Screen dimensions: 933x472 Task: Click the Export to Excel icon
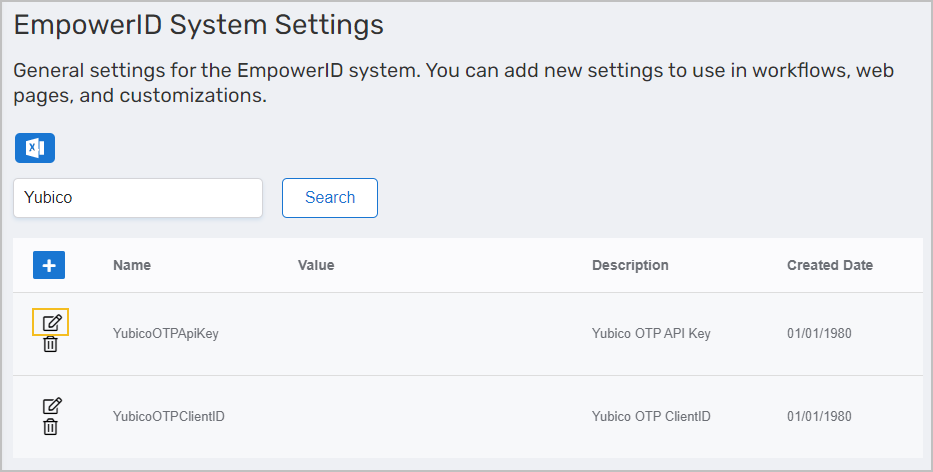click(35, 148)
